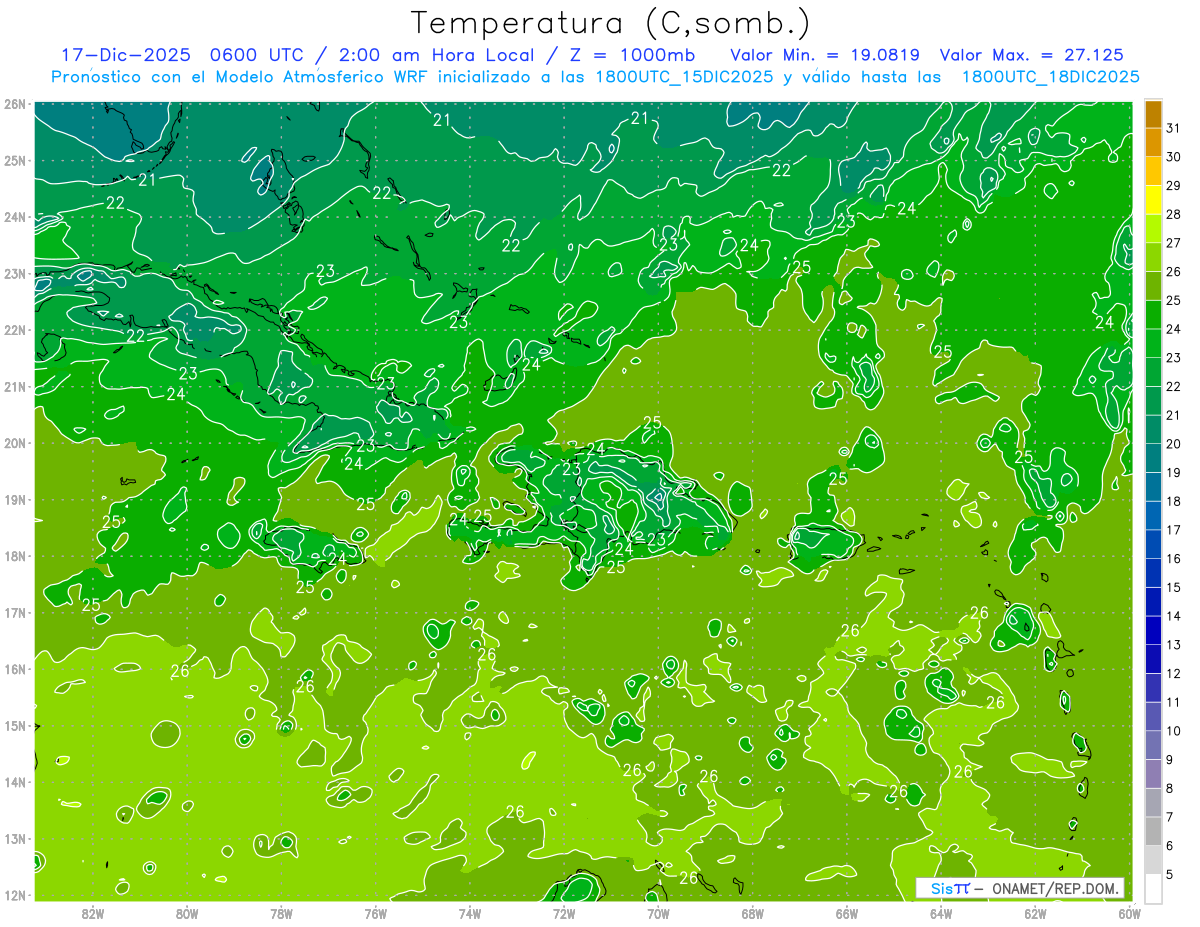Click the '22N' latitude axis label
The image size is (1200, 927).
click(x=15, y=330)
